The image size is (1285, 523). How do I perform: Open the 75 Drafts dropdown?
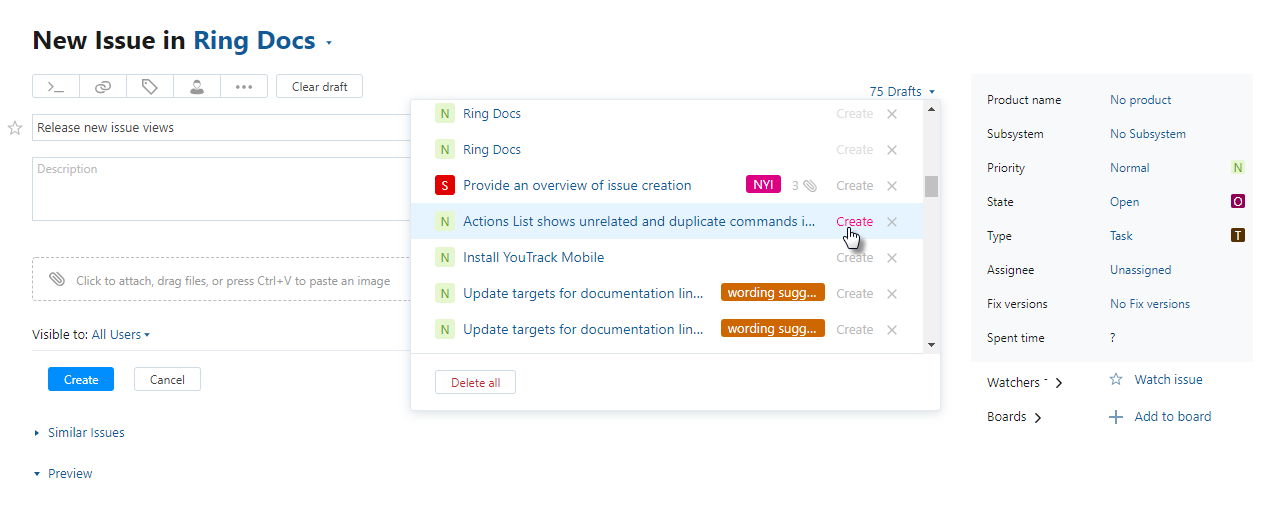[902, 91]
